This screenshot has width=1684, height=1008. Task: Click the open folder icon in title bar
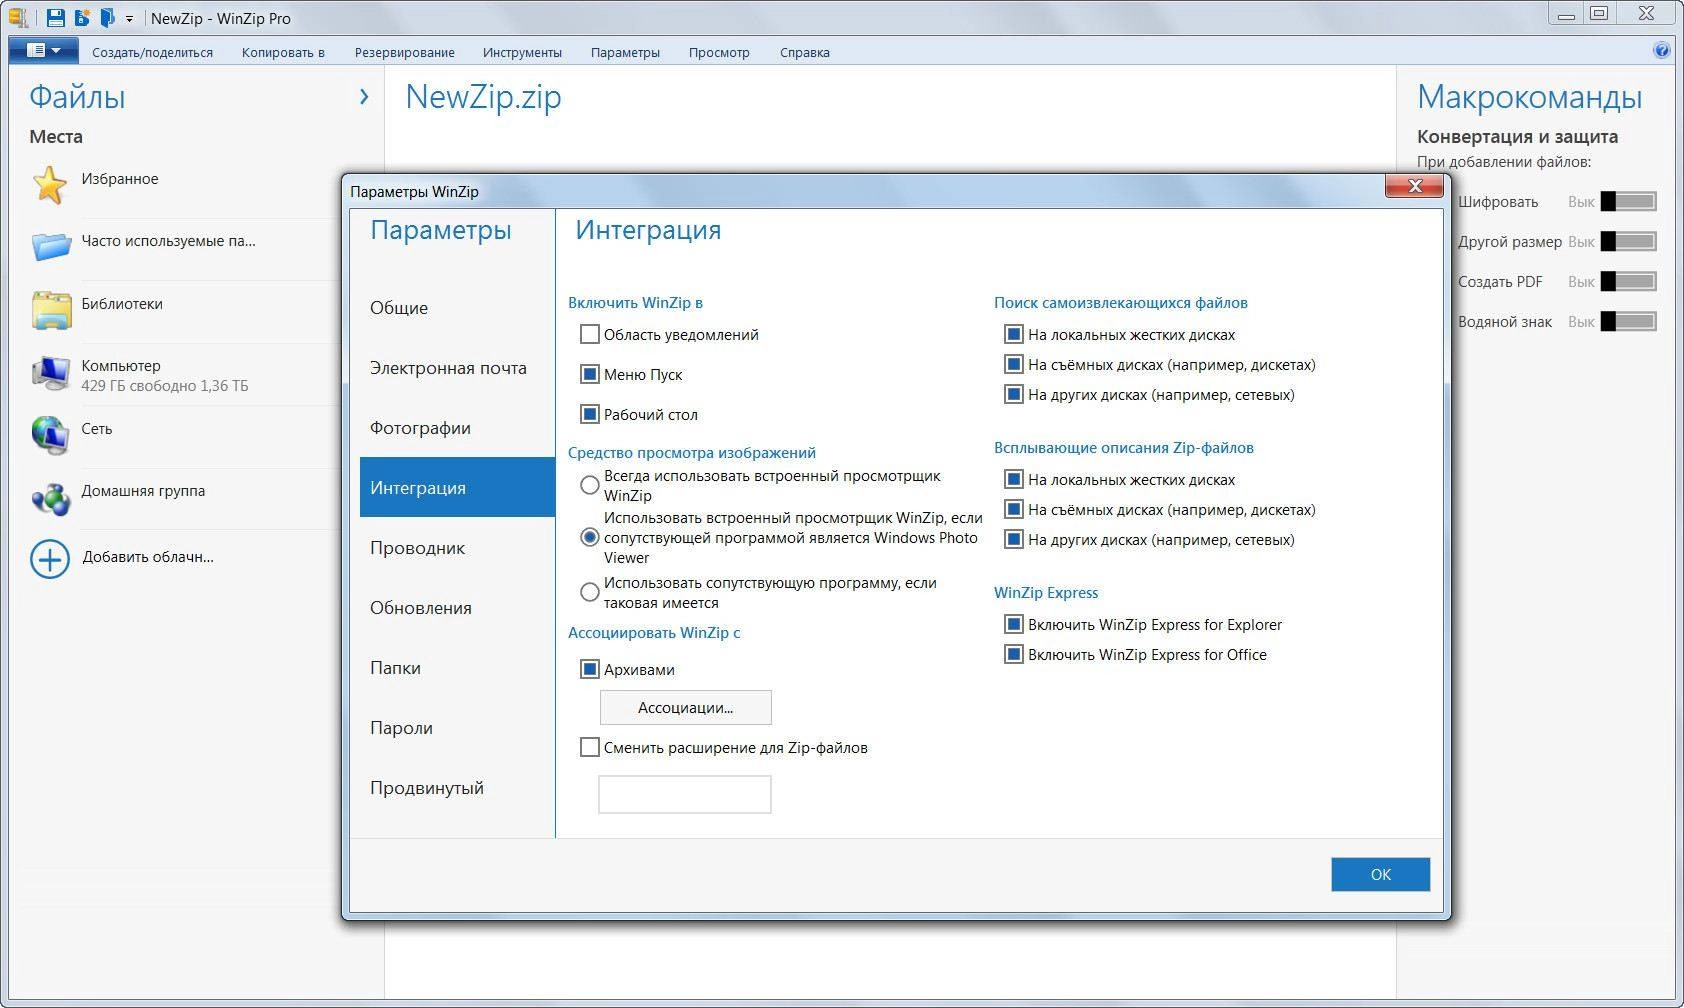coord(107,17)
